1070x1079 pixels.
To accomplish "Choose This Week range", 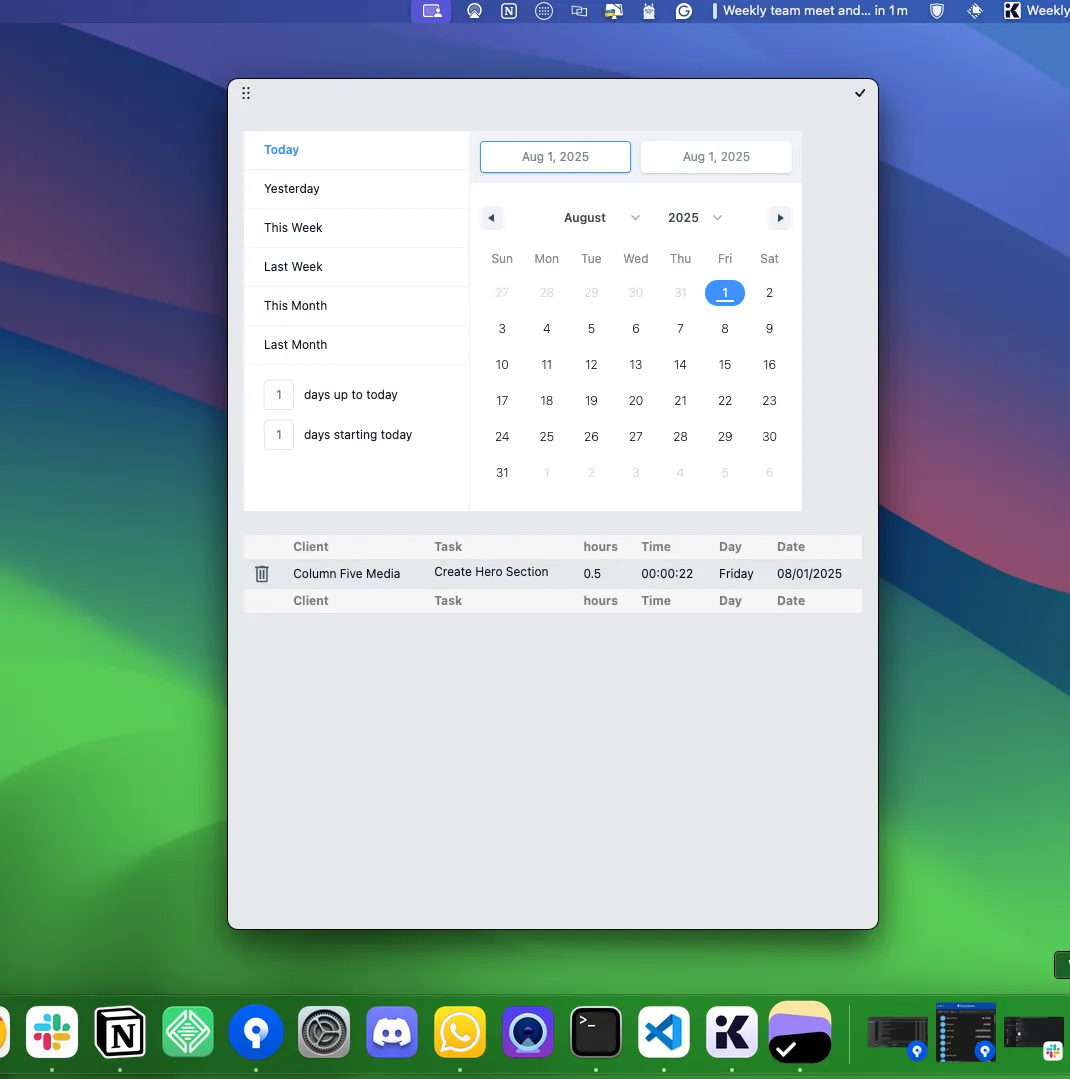I will point(356,228).
